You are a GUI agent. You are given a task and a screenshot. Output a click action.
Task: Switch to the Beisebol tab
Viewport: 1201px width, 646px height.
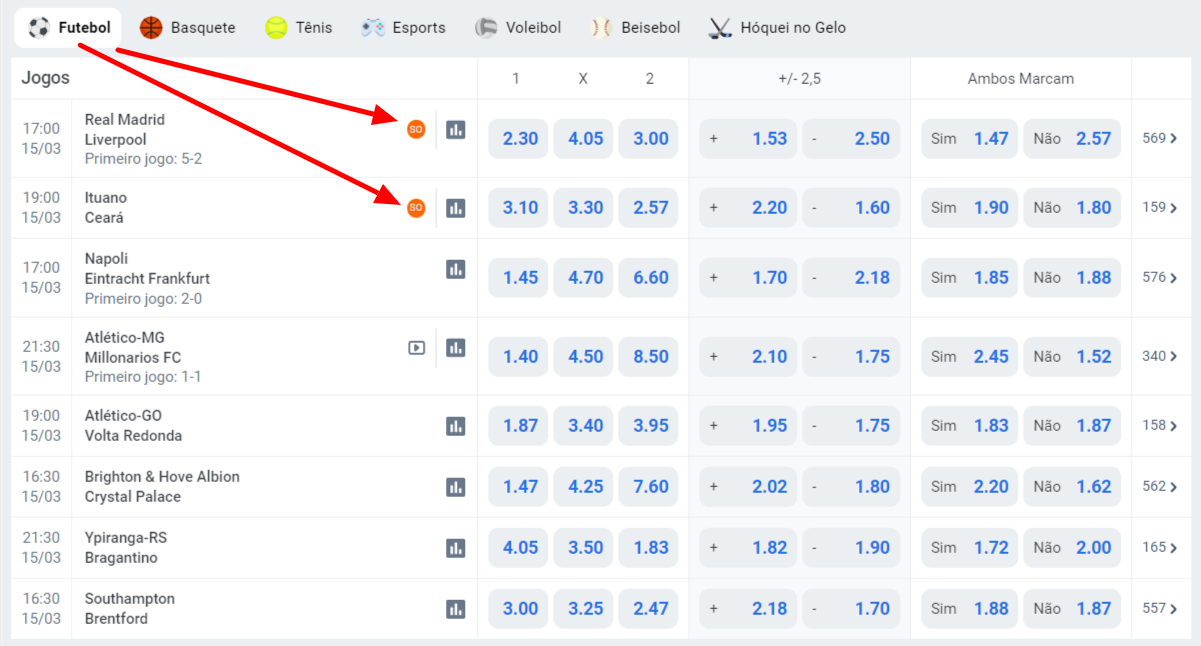pos(636,28)
